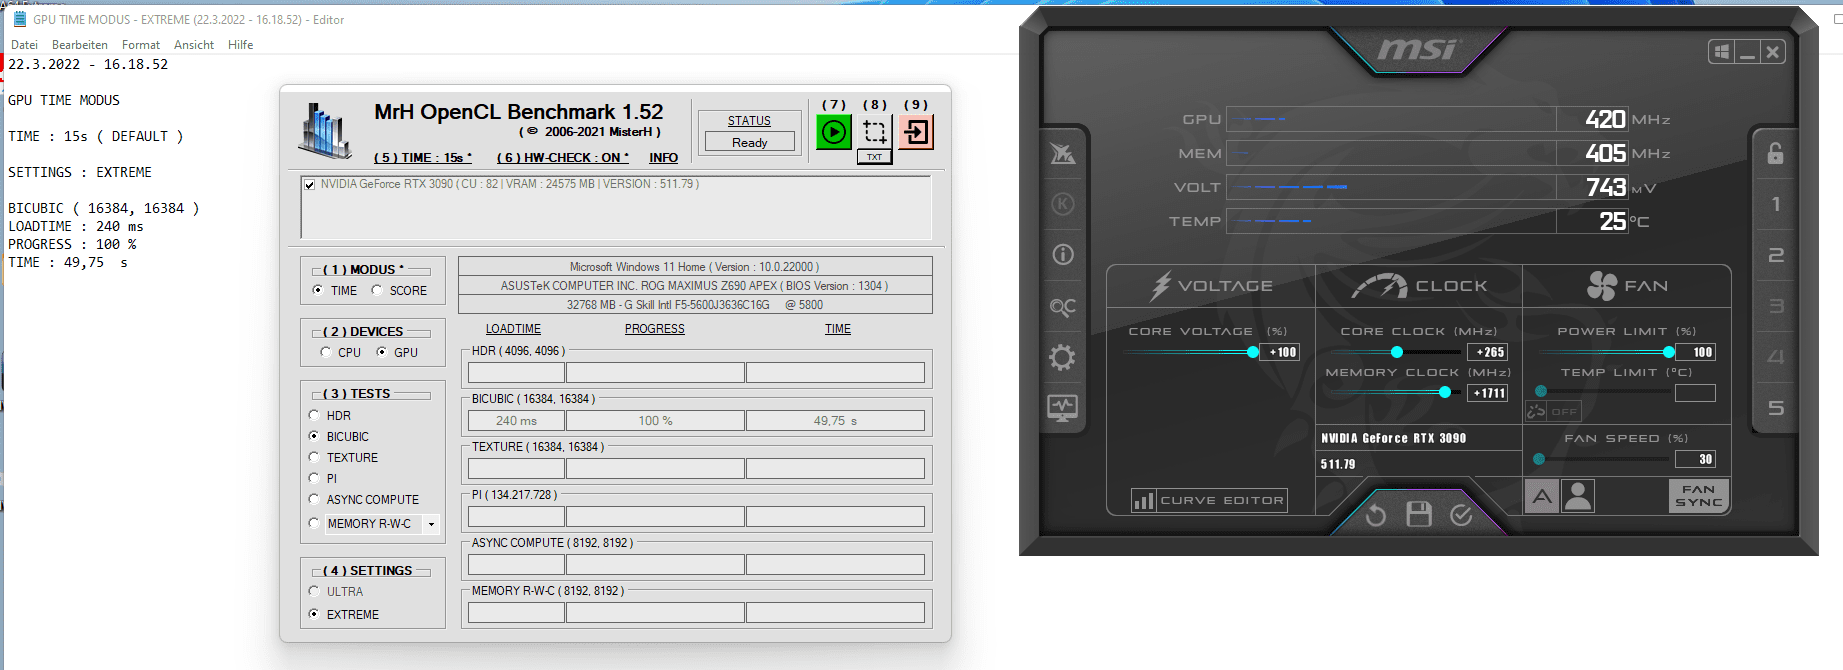Screen dimensions: 1843x670
Task: Click the MrH OpenCL Benchmark bar-chart logo
Action: point(326,131)
